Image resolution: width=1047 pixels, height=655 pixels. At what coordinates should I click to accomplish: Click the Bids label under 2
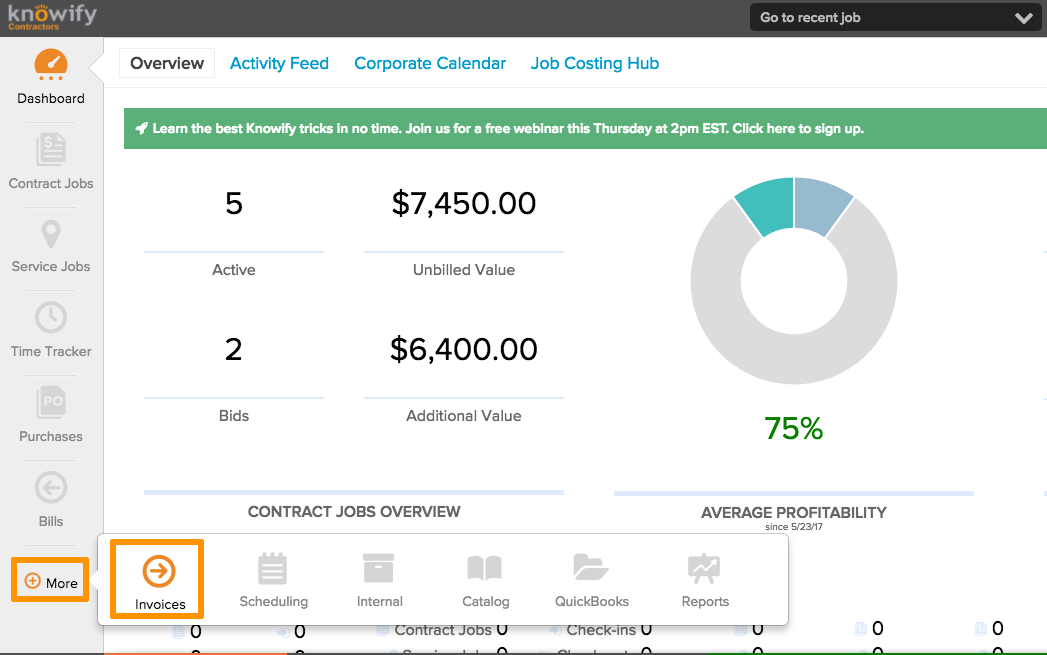point(234,416)
